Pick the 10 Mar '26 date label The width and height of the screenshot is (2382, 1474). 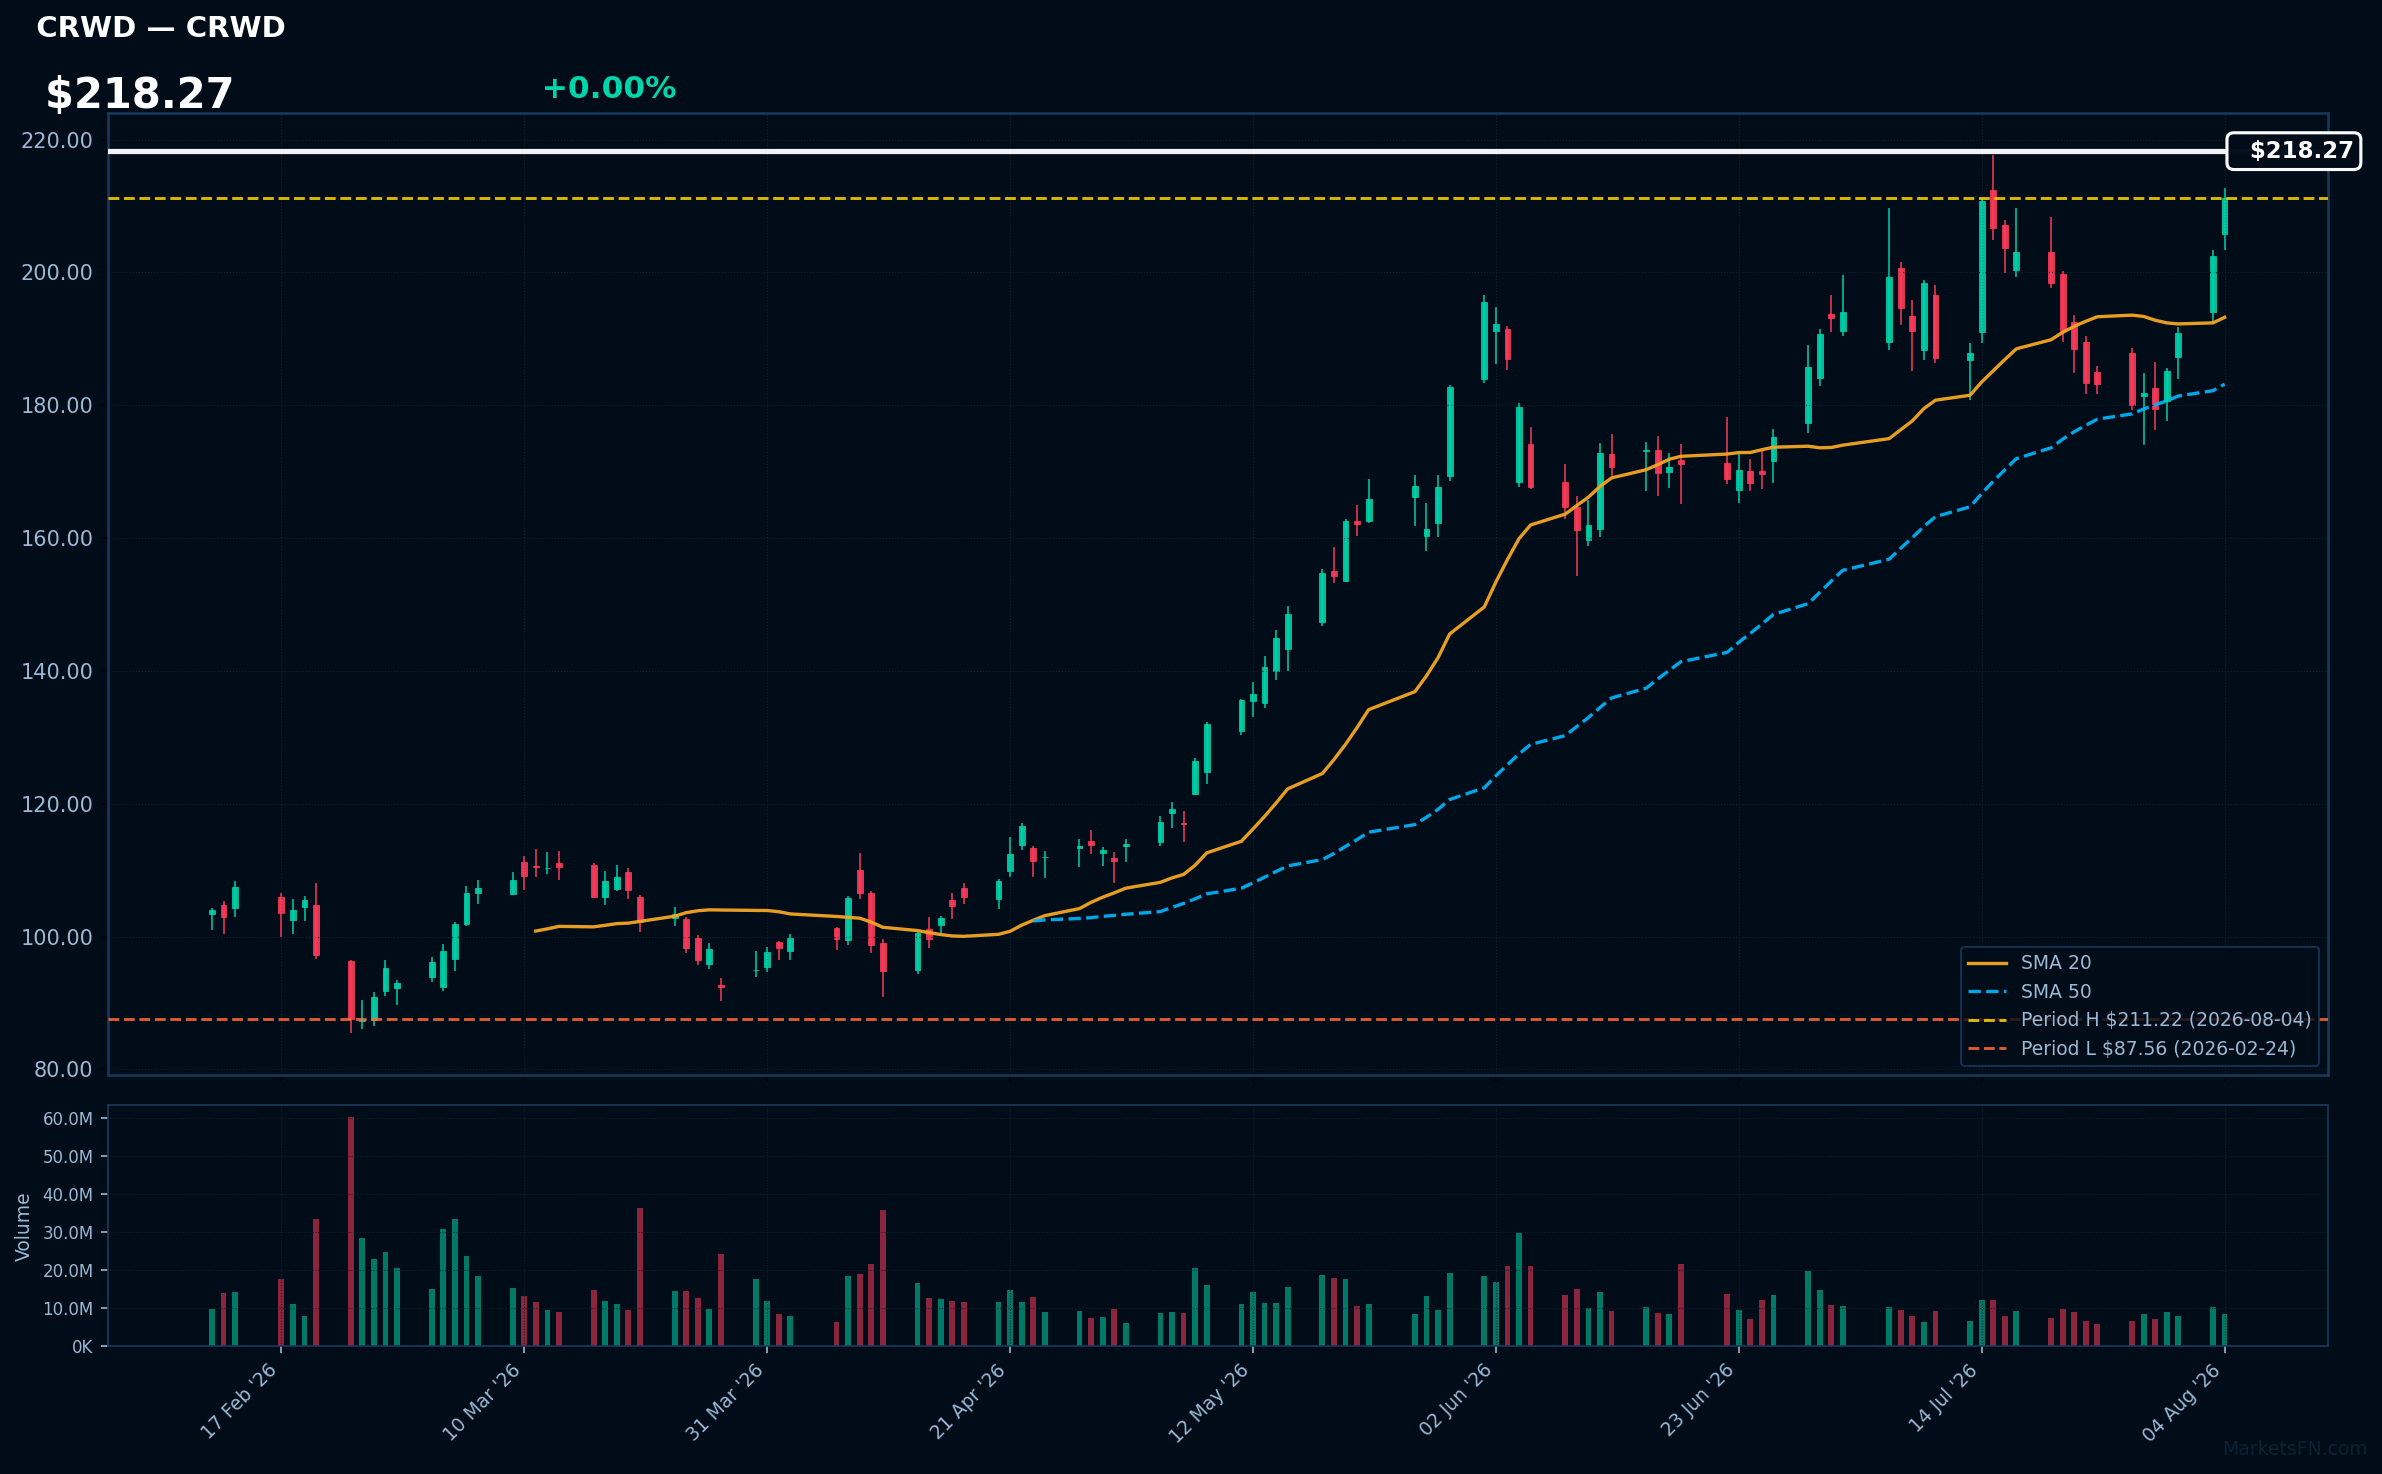point(482,1401)
